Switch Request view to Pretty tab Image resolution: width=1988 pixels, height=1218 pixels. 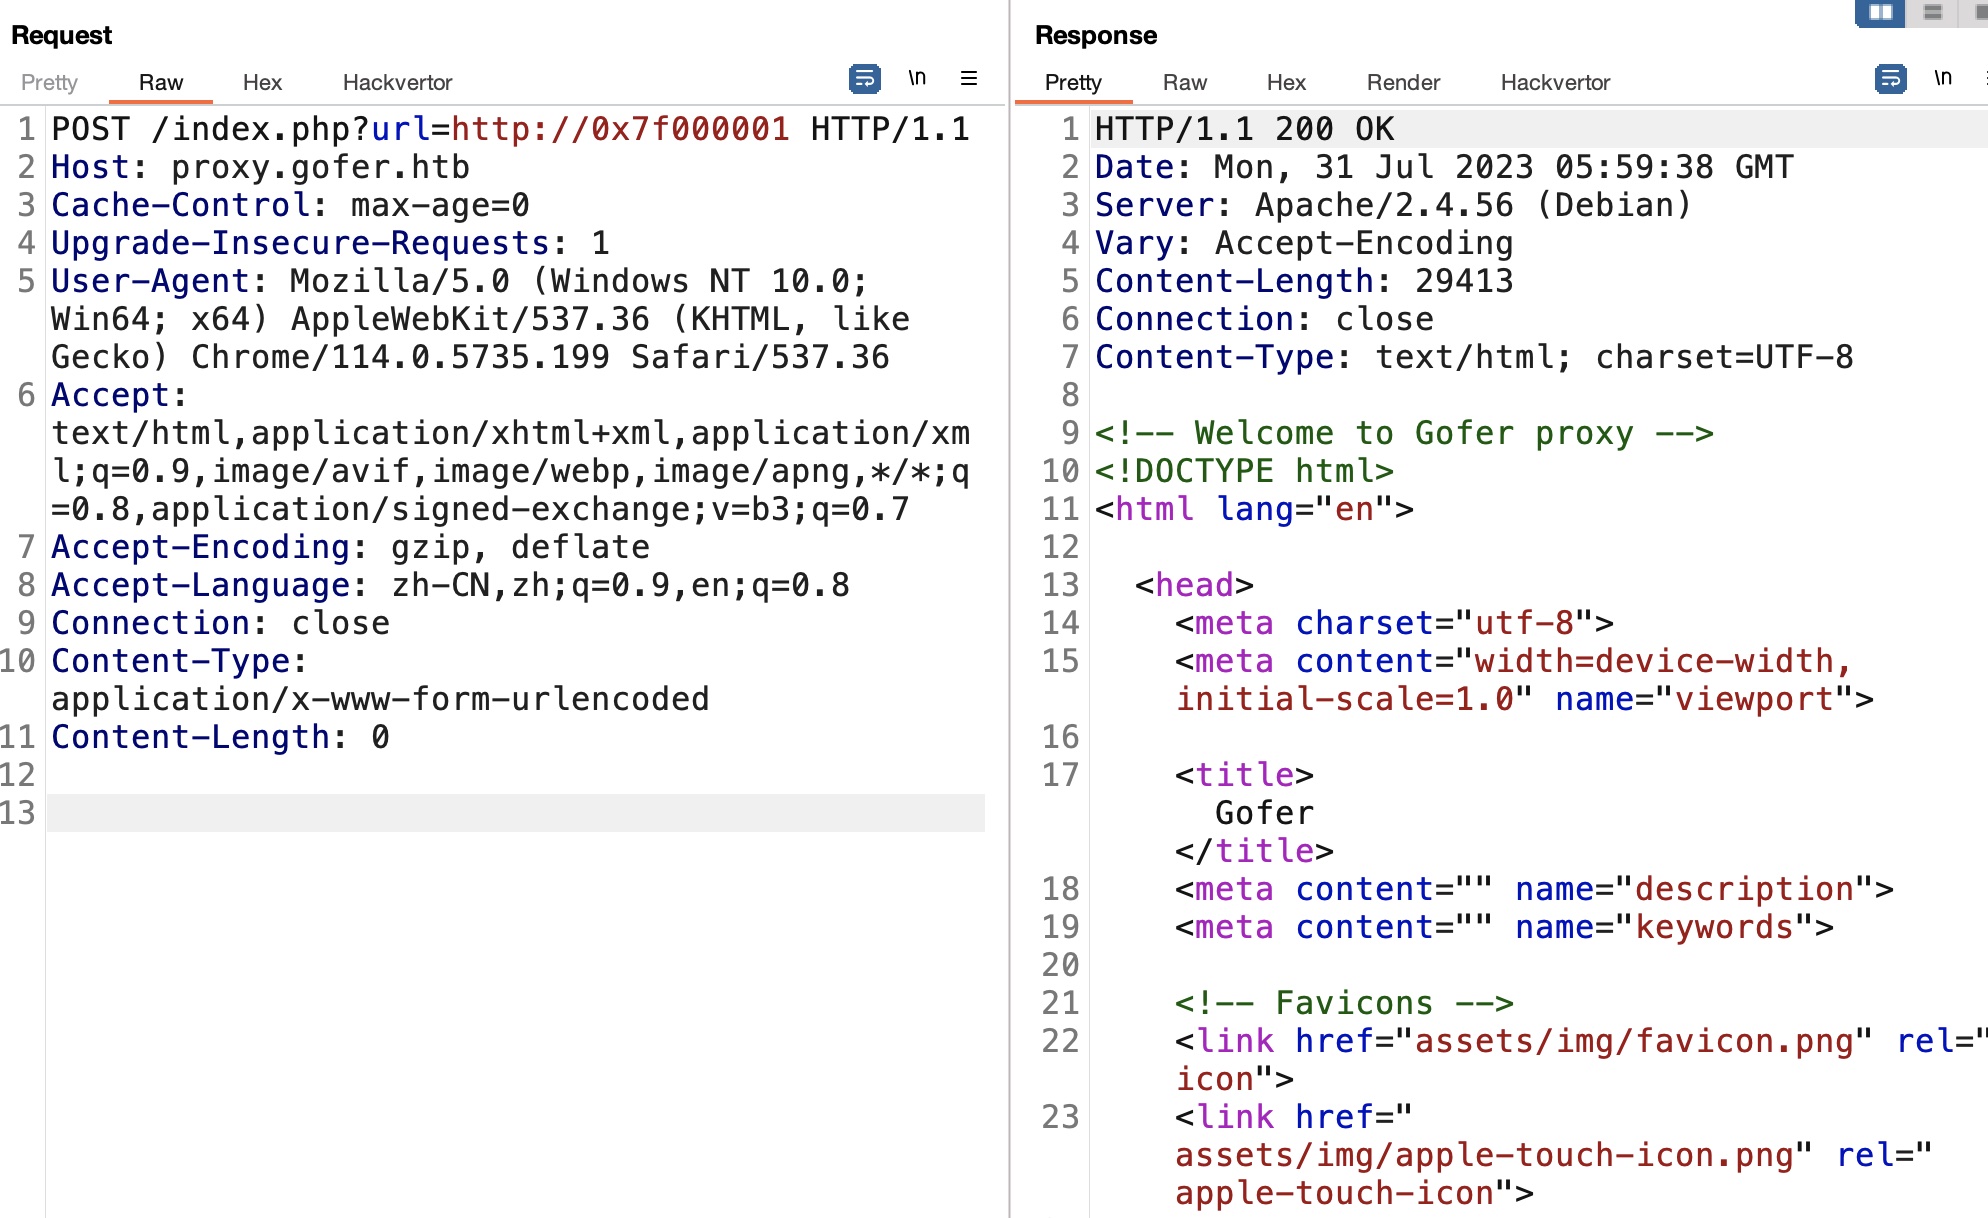49,82
